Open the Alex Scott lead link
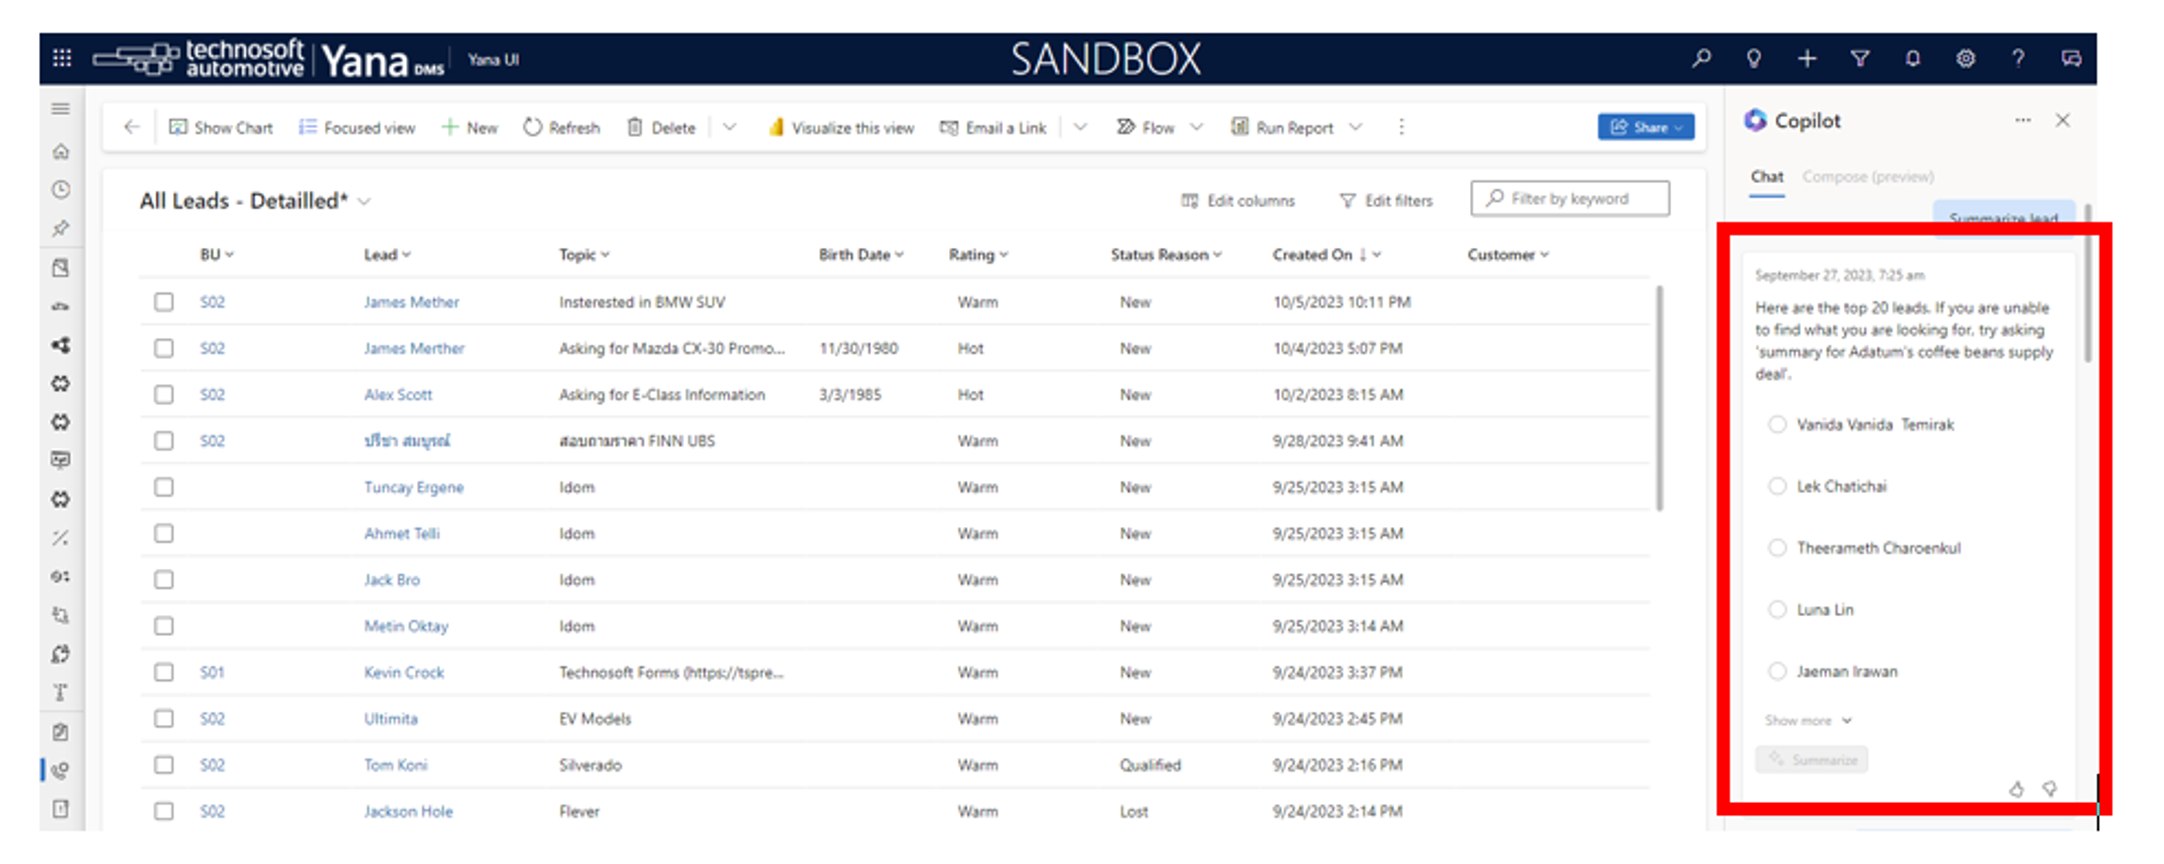2164x864 pixels. [398, 394]
